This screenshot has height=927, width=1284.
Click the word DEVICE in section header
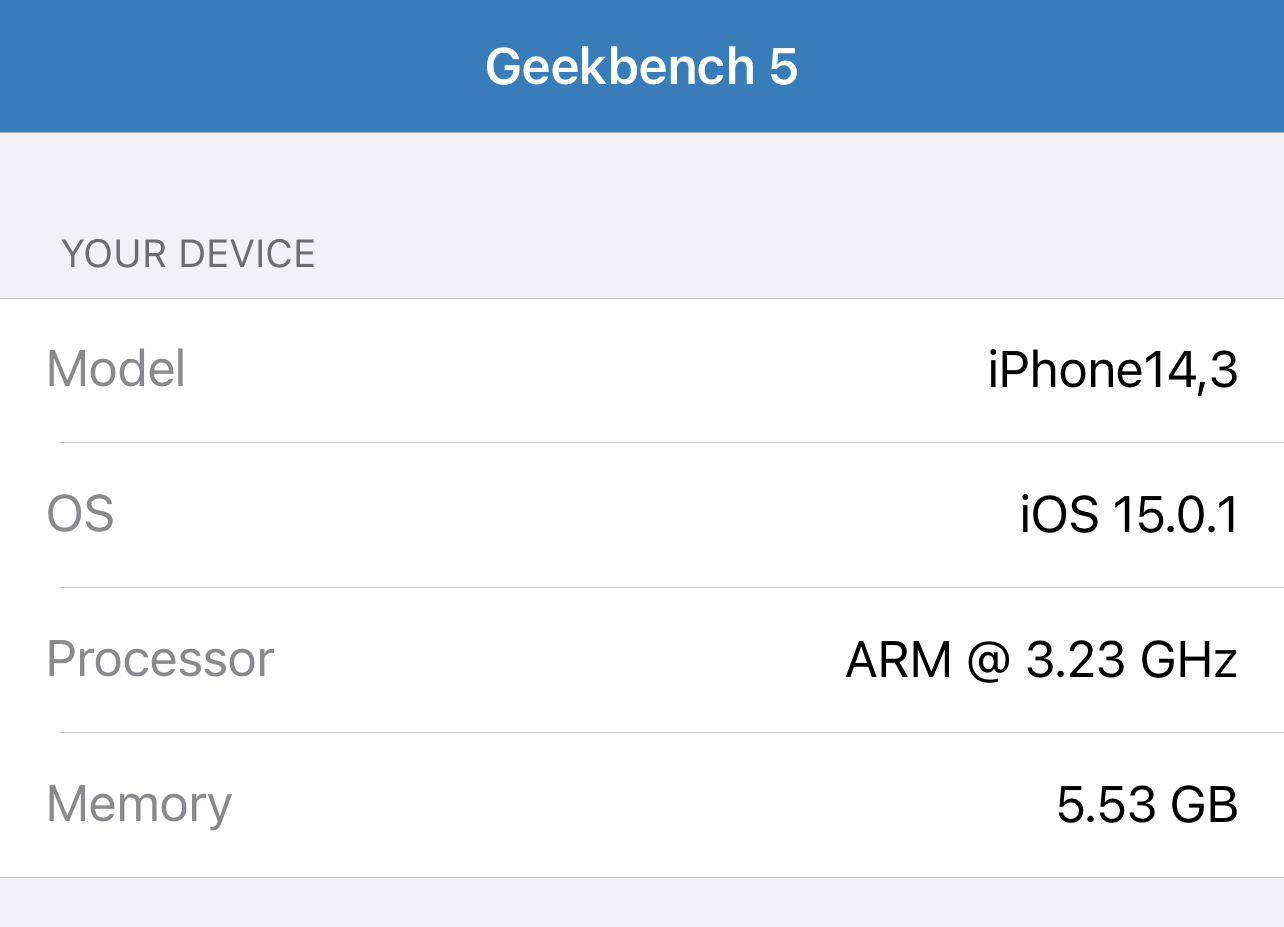coord(247,254)
